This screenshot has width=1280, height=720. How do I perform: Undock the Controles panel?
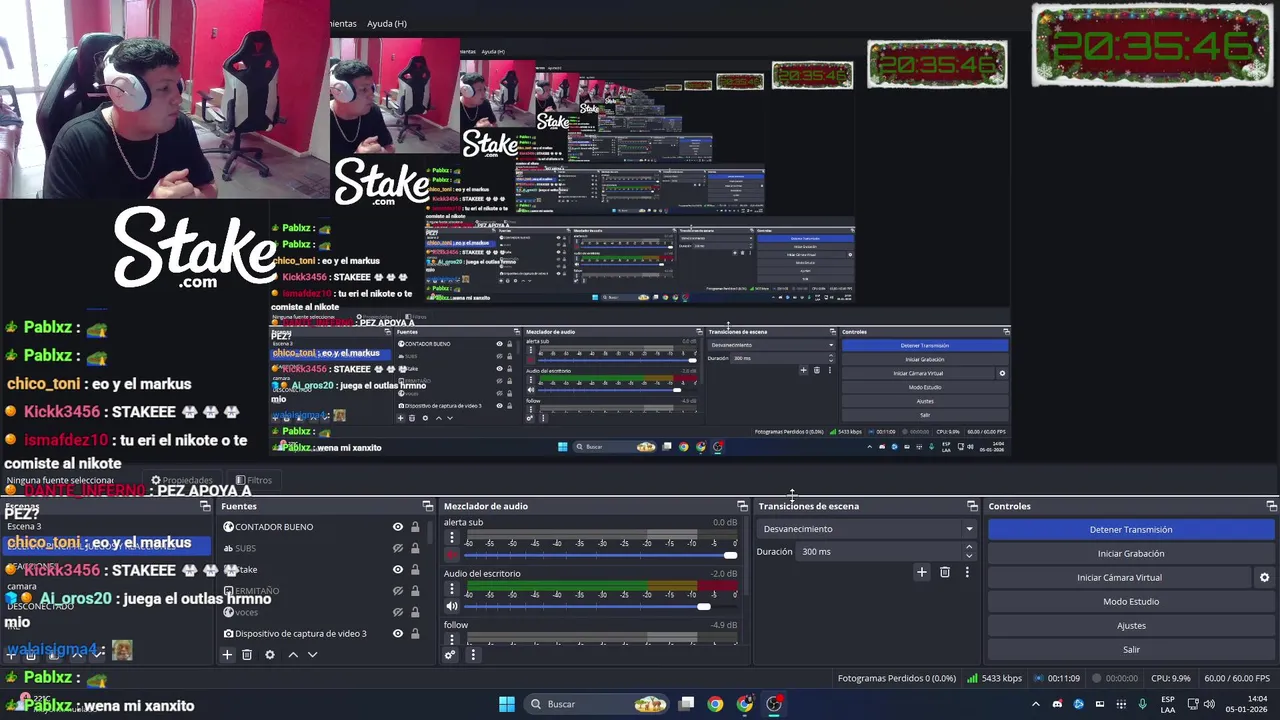1271,506
